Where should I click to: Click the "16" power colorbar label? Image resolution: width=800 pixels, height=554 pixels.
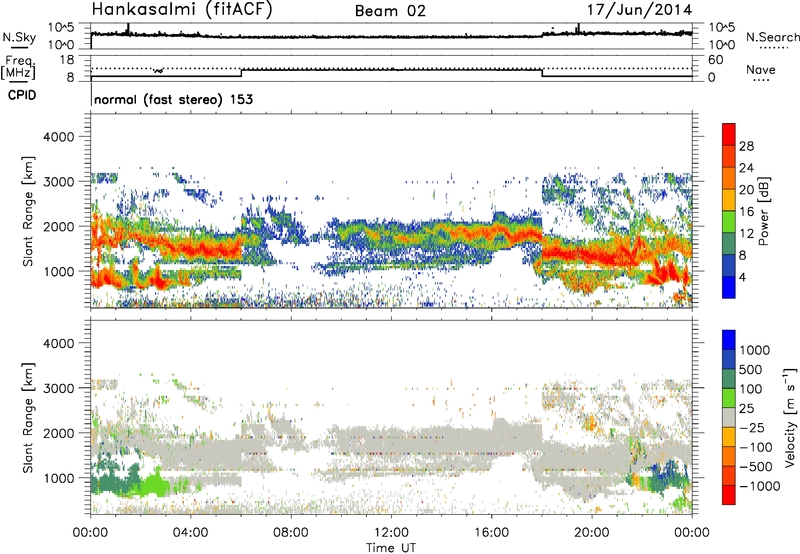pyautogui.click(x=746, y=212)
